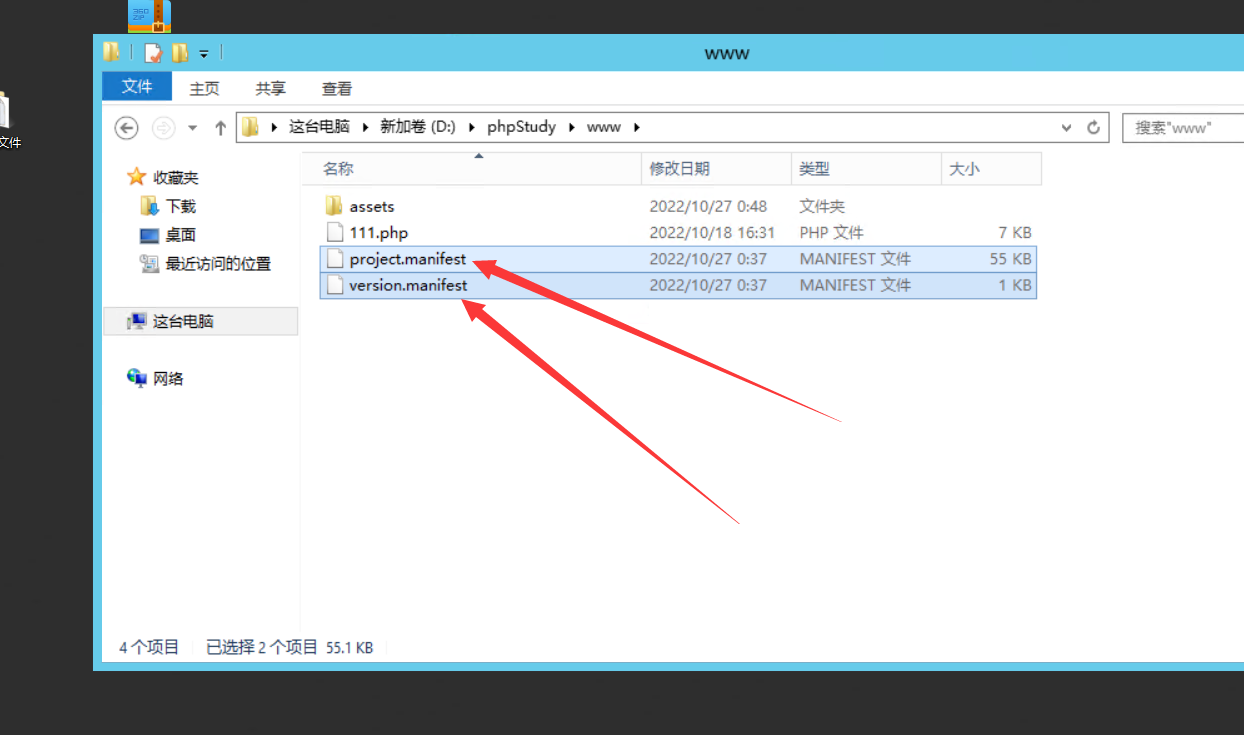
Task: Click the 下载 folder icon
Action: pyautogui.click(x=150, y=206)
